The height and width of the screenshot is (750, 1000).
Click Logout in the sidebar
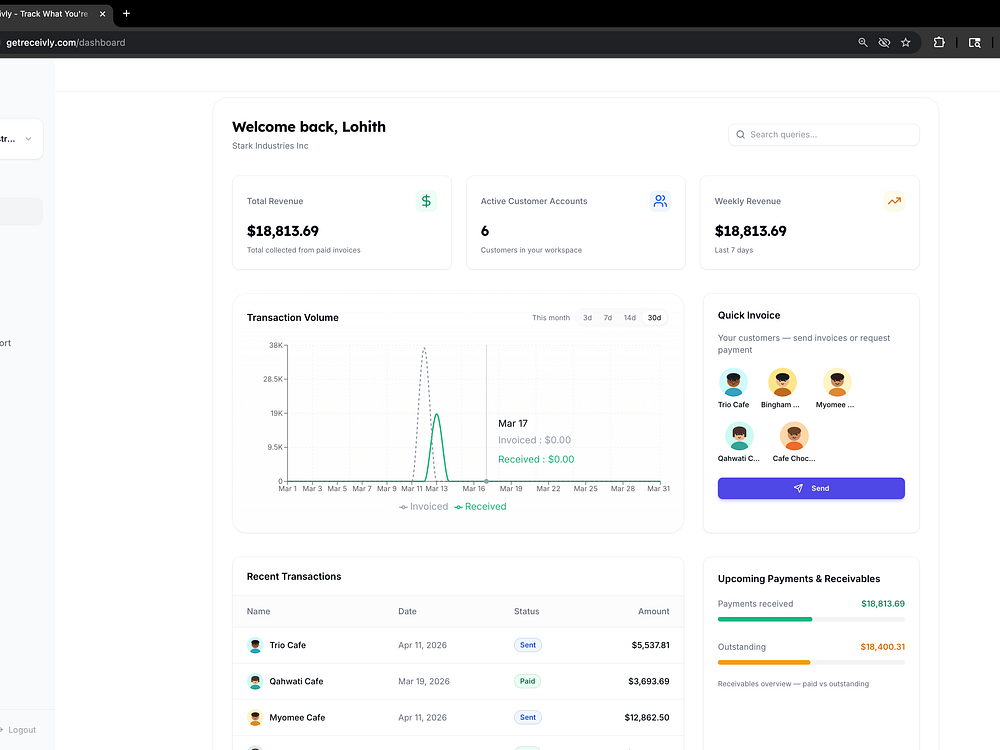[x=19, y=730]
